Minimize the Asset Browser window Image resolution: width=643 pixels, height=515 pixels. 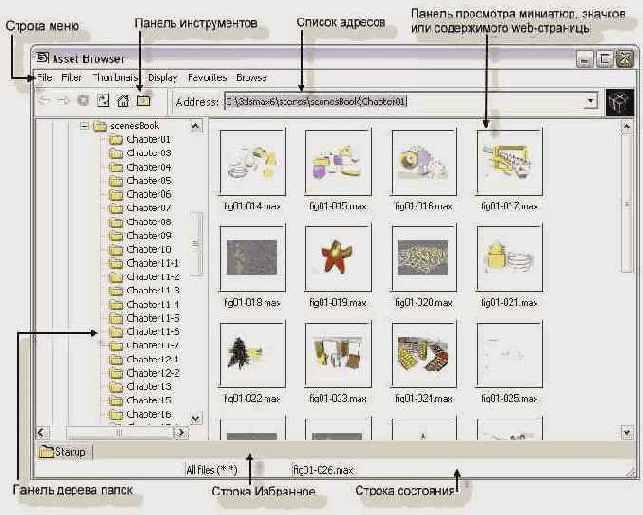coord(585,60)
